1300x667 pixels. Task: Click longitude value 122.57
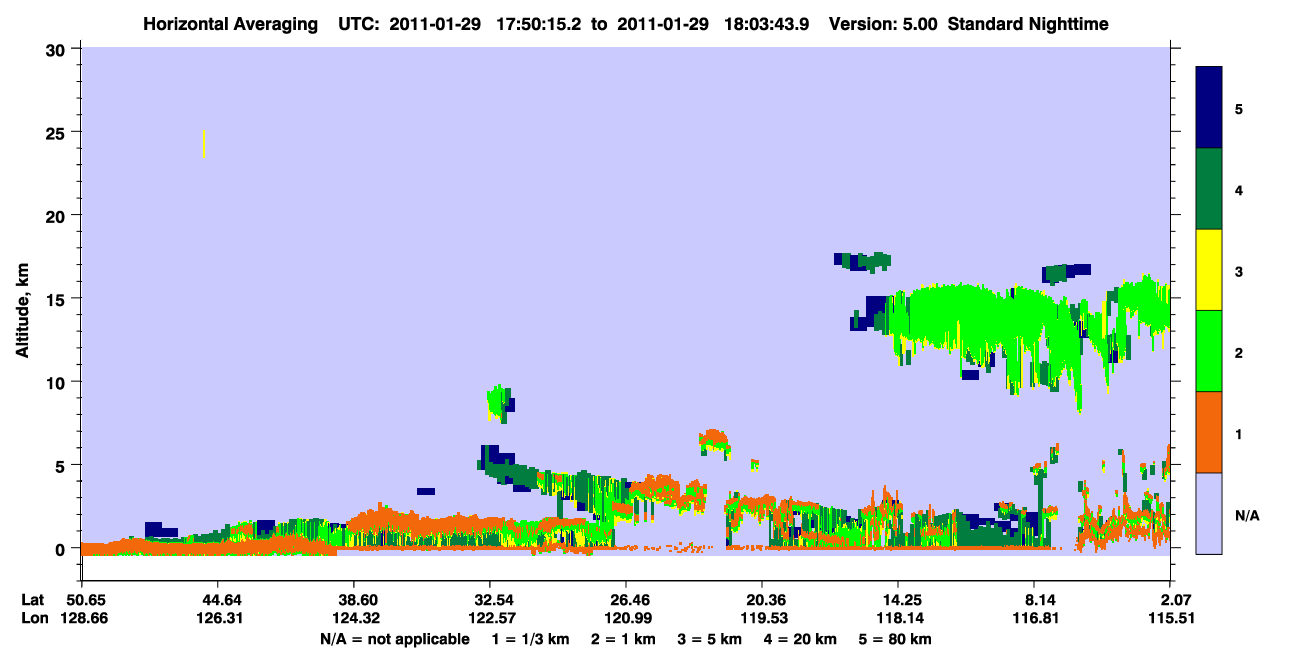click(490, 619)
